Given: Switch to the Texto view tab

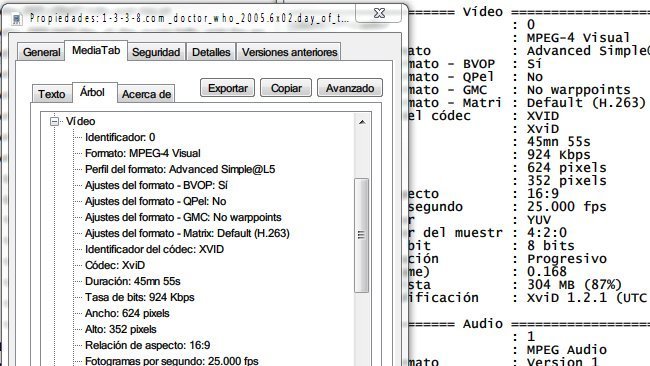Looking at the screenshot, I should pyautogui.click(x=52, y=94).
